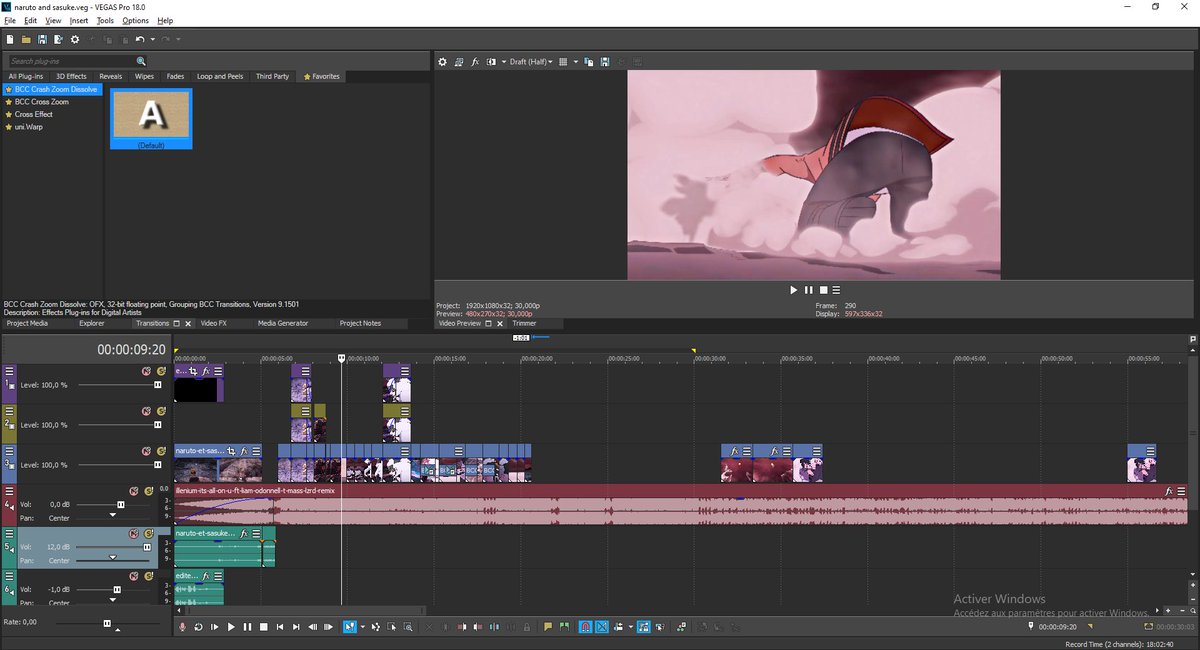This screenshot has height=650, width=1200.
Task: Open event FX on the track 5 audio clip
Action: click(243, 534)
